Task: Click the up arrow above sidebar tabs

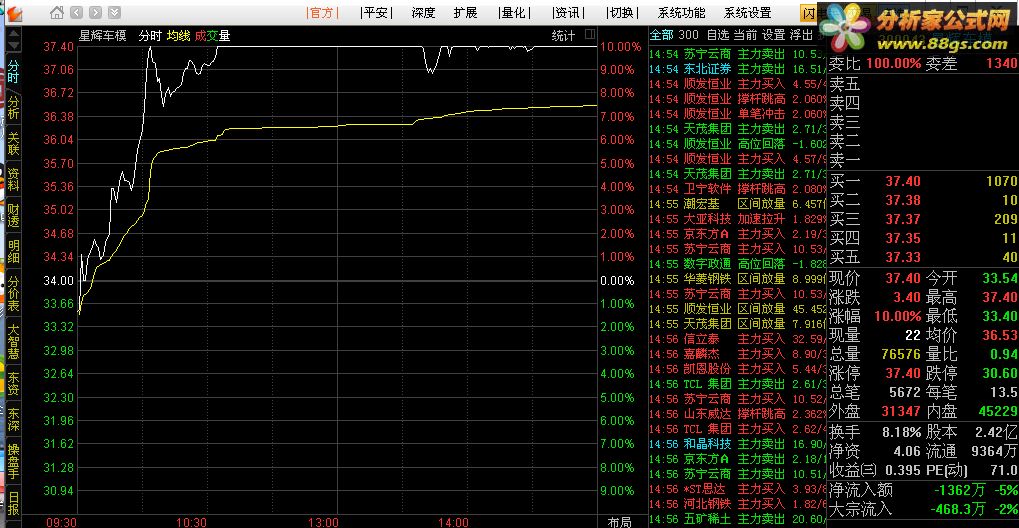Action: pos(13,34)
